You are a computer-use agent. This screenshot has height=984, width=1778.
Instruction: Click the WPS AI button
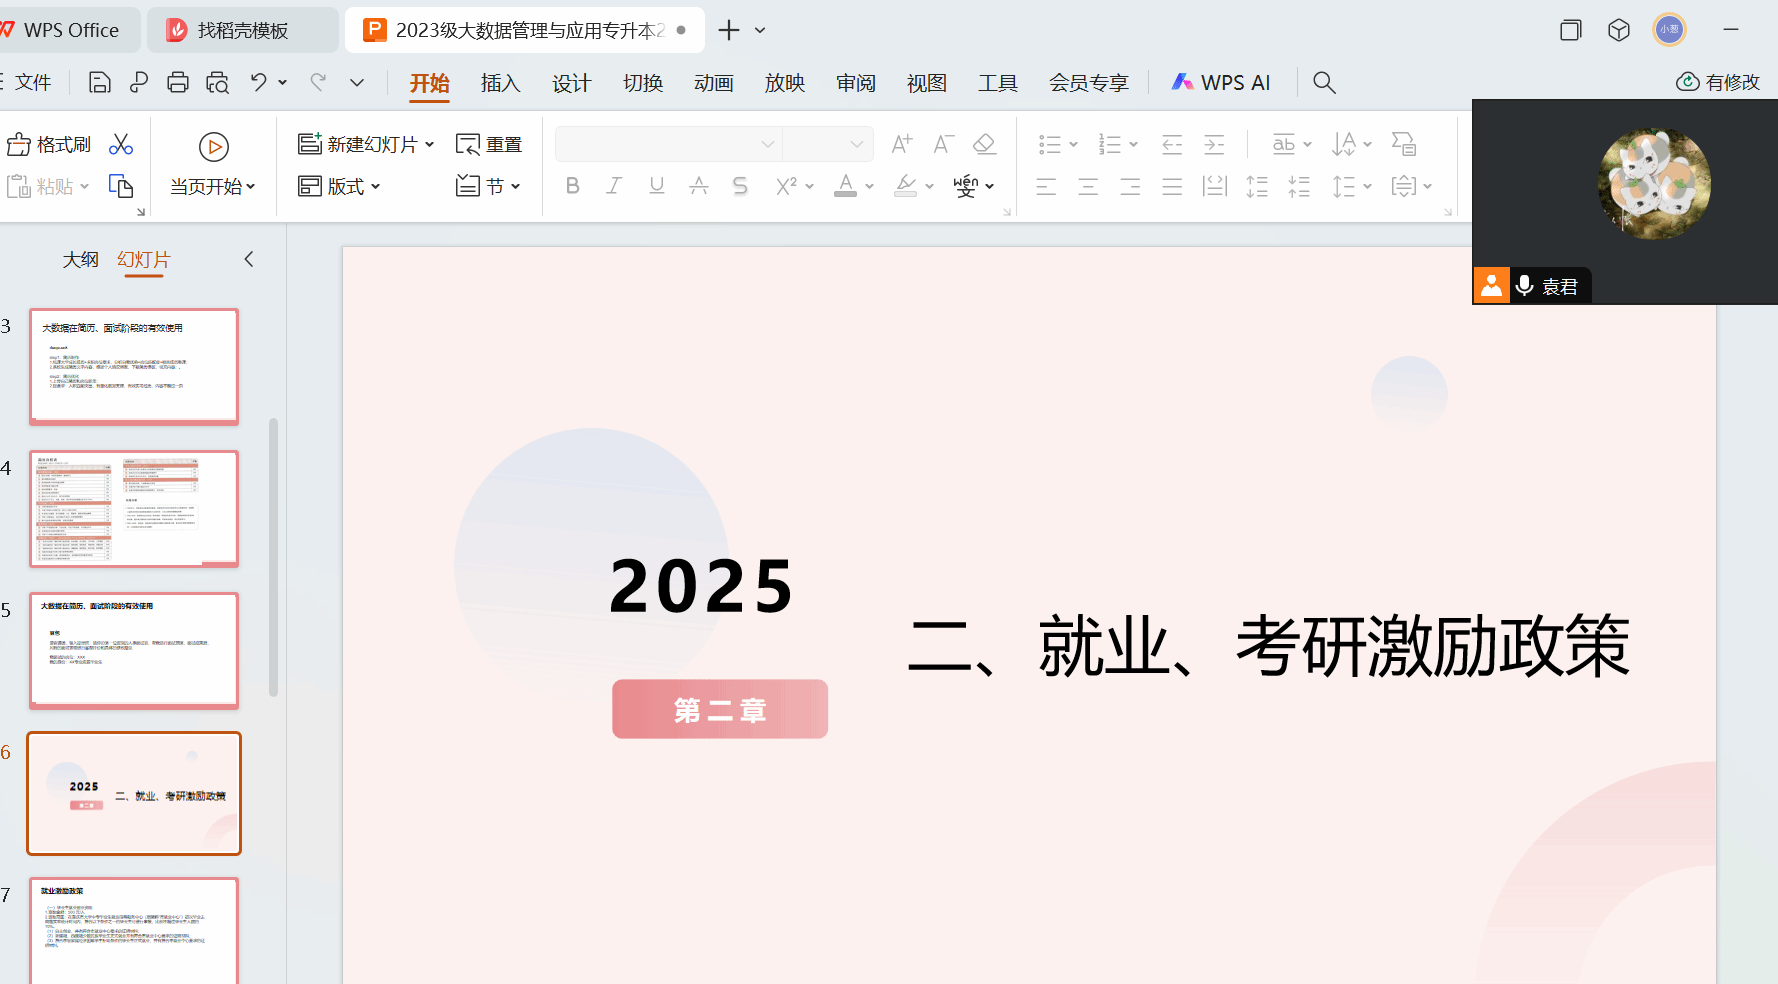[1221, 83]
